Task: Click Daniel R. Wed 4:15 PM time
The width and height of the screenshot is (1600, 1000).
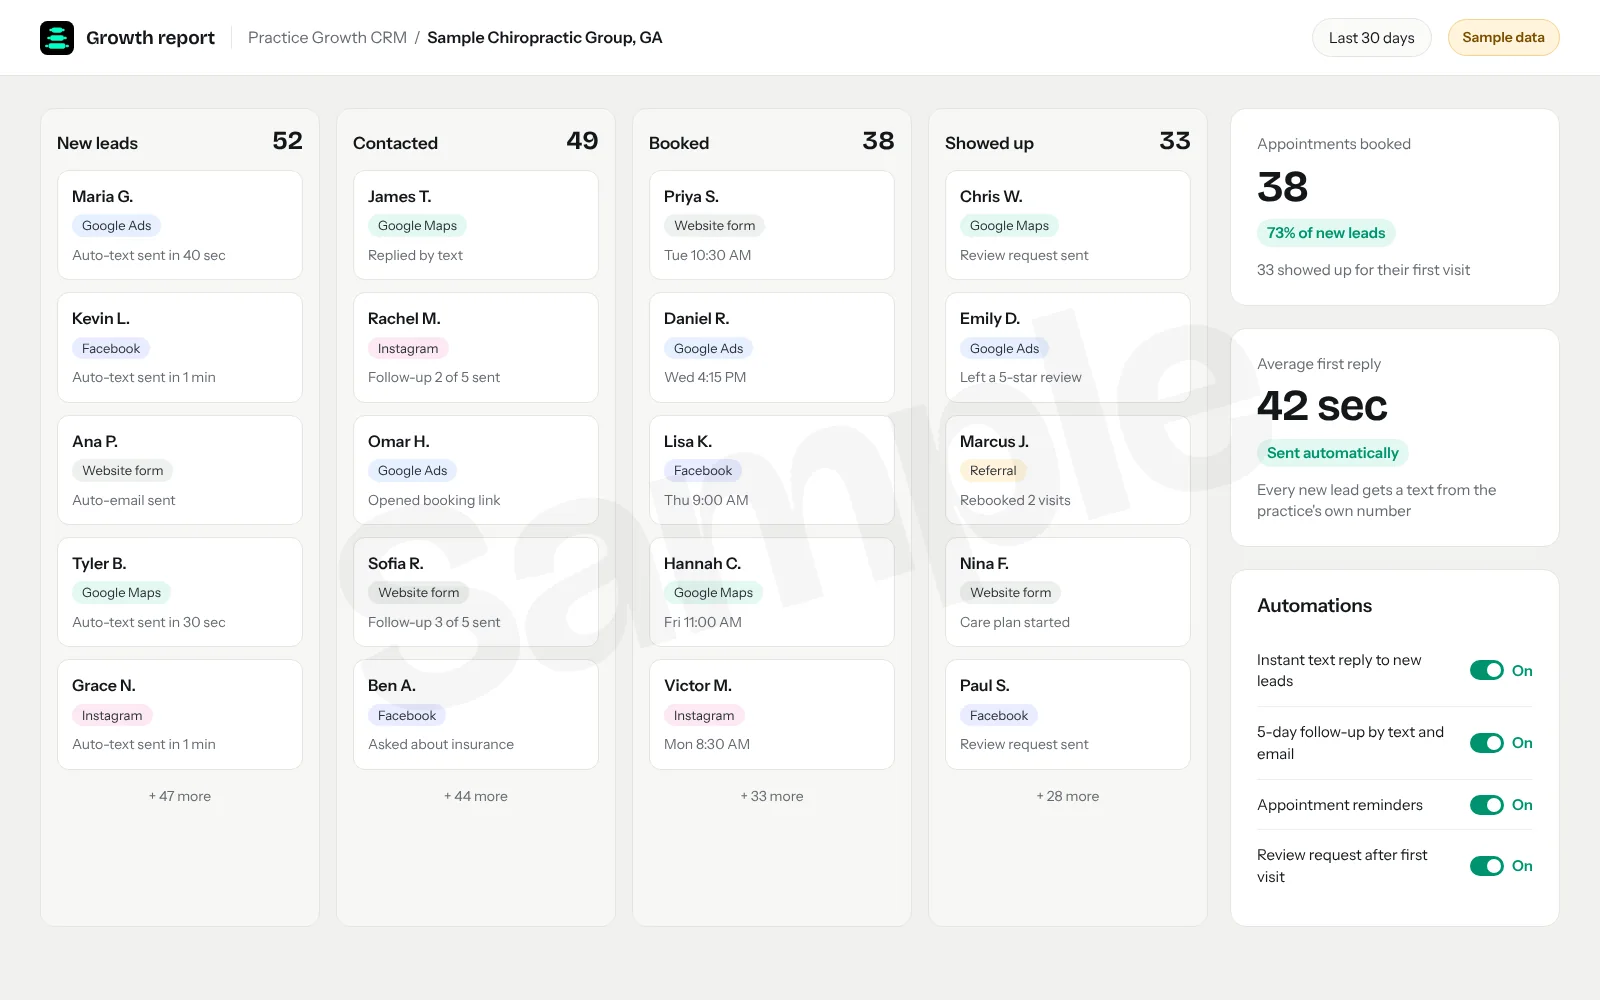Action: pos(705,377)
